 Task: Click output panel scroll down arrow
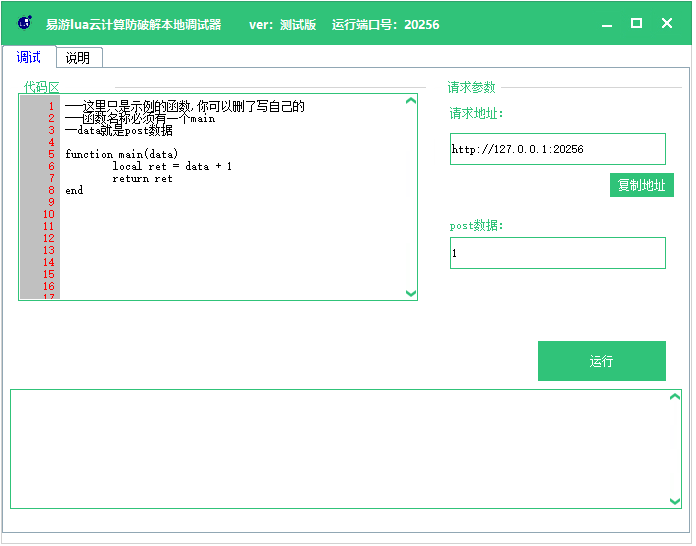677,502
